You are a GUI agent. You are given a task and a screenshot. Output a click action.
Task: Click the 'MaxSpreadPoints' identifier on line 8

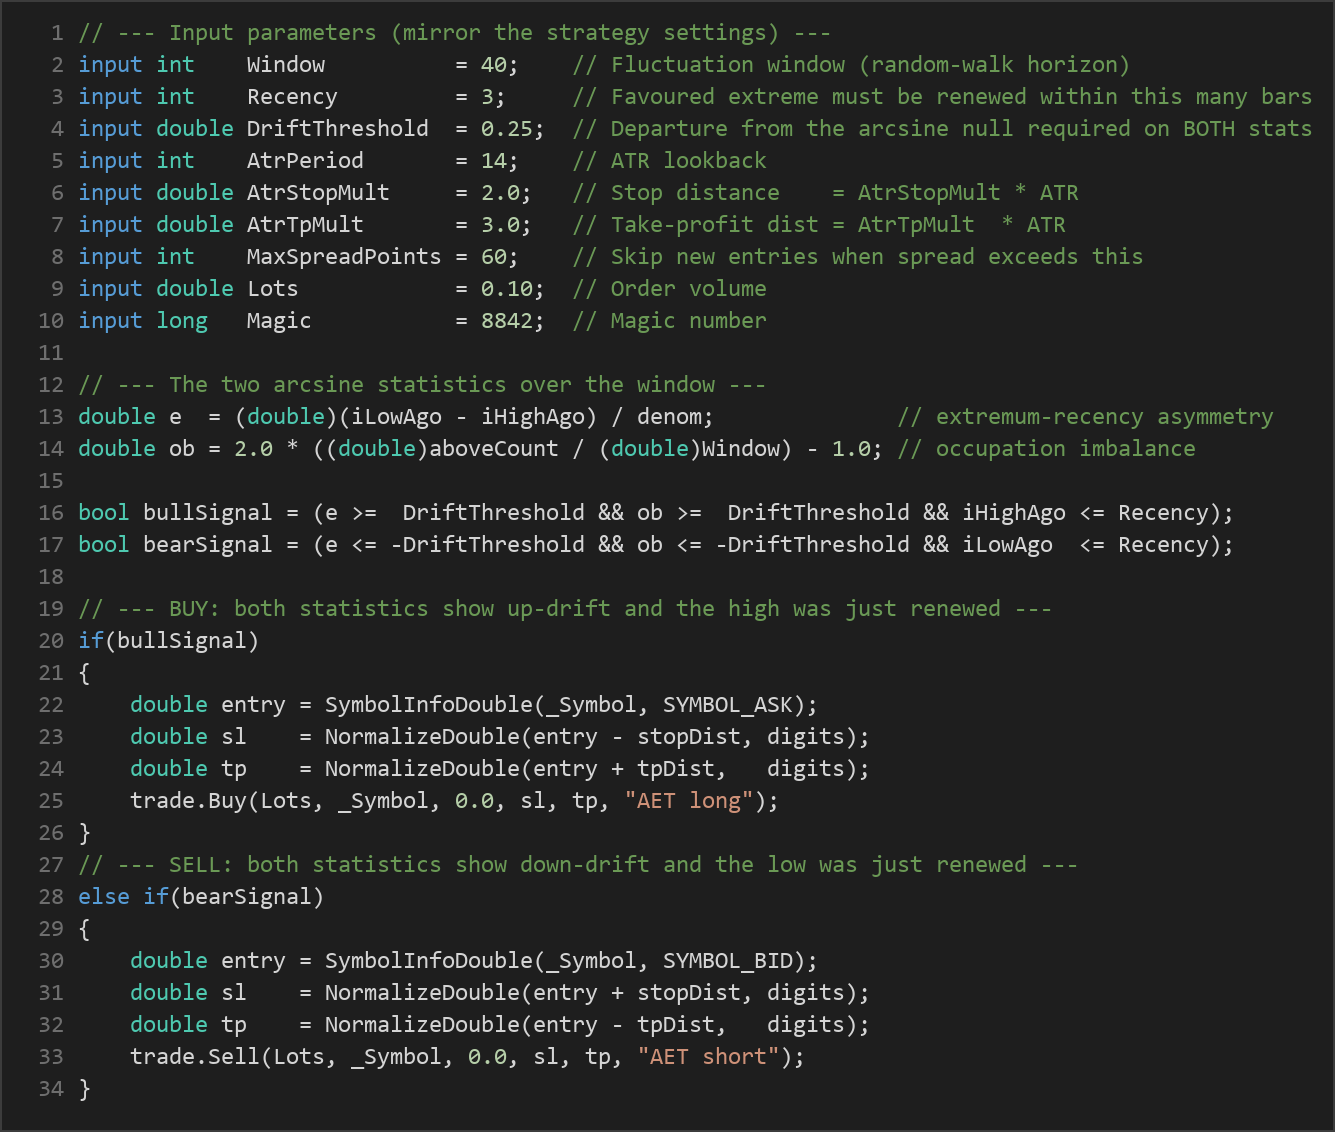(x=344, y=257)
